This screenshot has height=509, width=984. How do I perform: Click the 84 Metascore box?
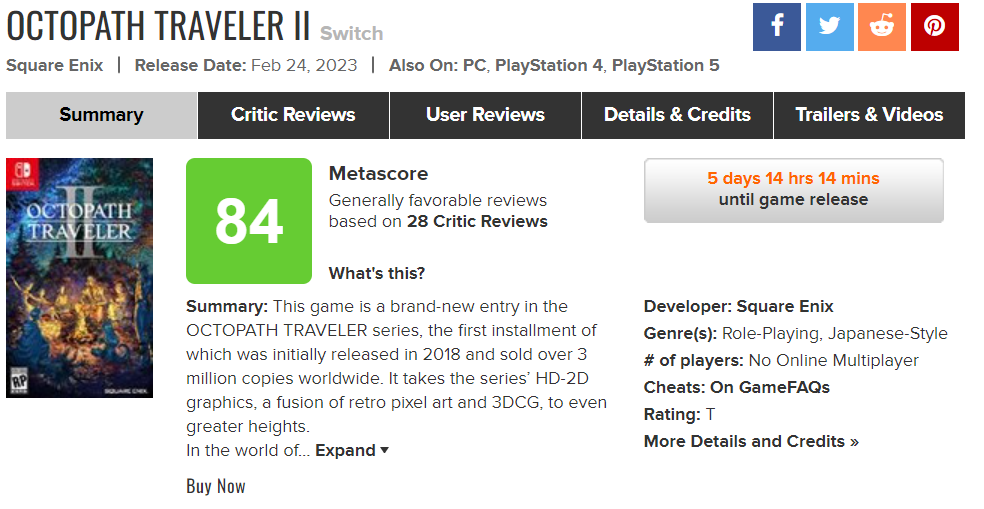[x=249, y=221]
